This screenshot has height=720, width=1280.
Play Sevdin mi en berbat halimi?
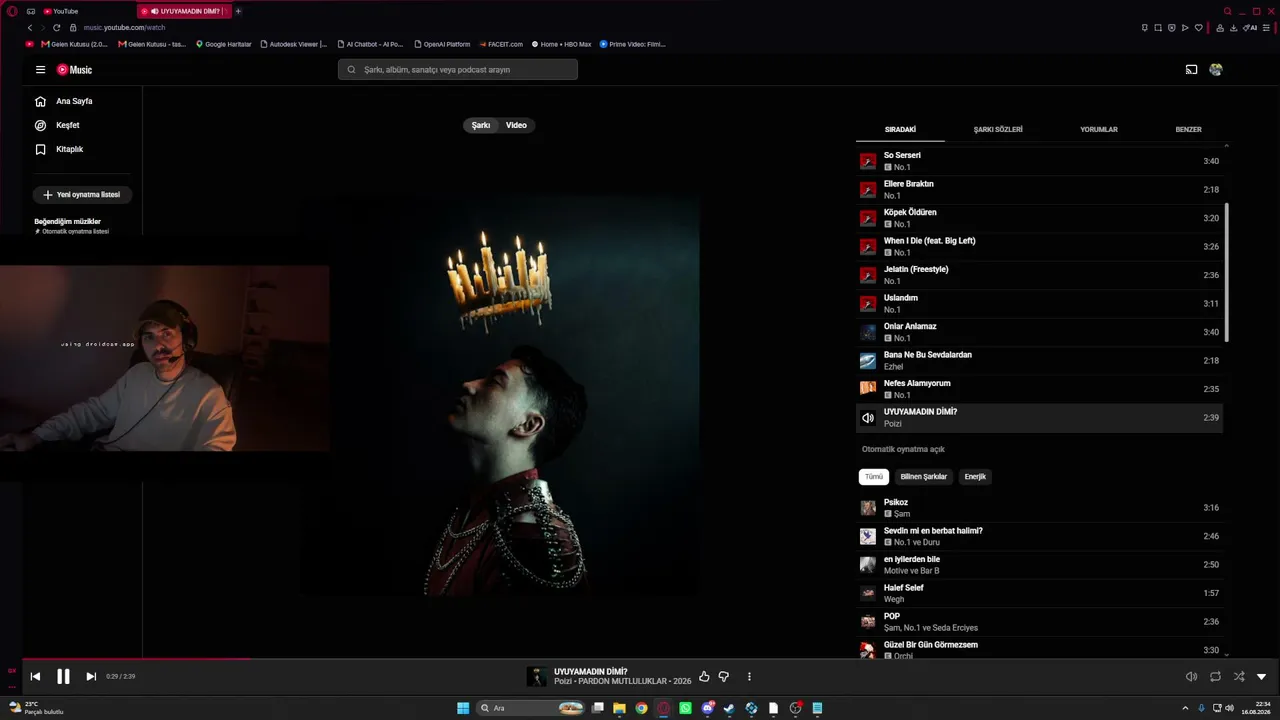point(1039,536)
